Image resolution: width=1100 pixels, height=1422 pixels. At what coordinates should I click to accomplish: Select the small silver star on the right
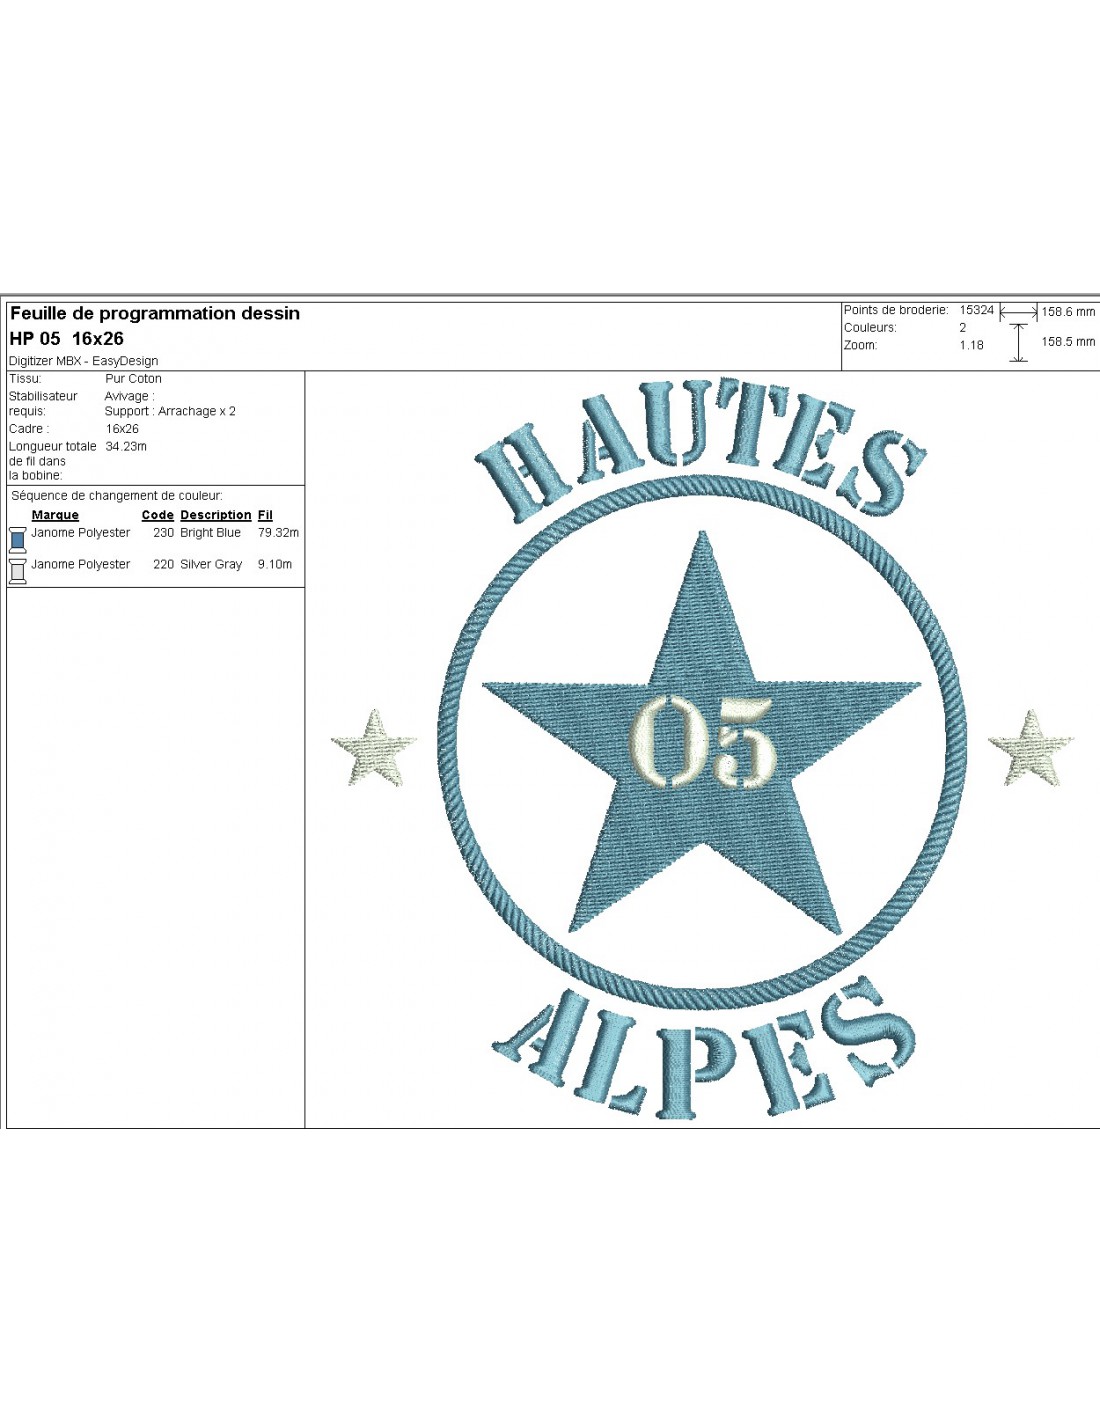click(1031, 748)
